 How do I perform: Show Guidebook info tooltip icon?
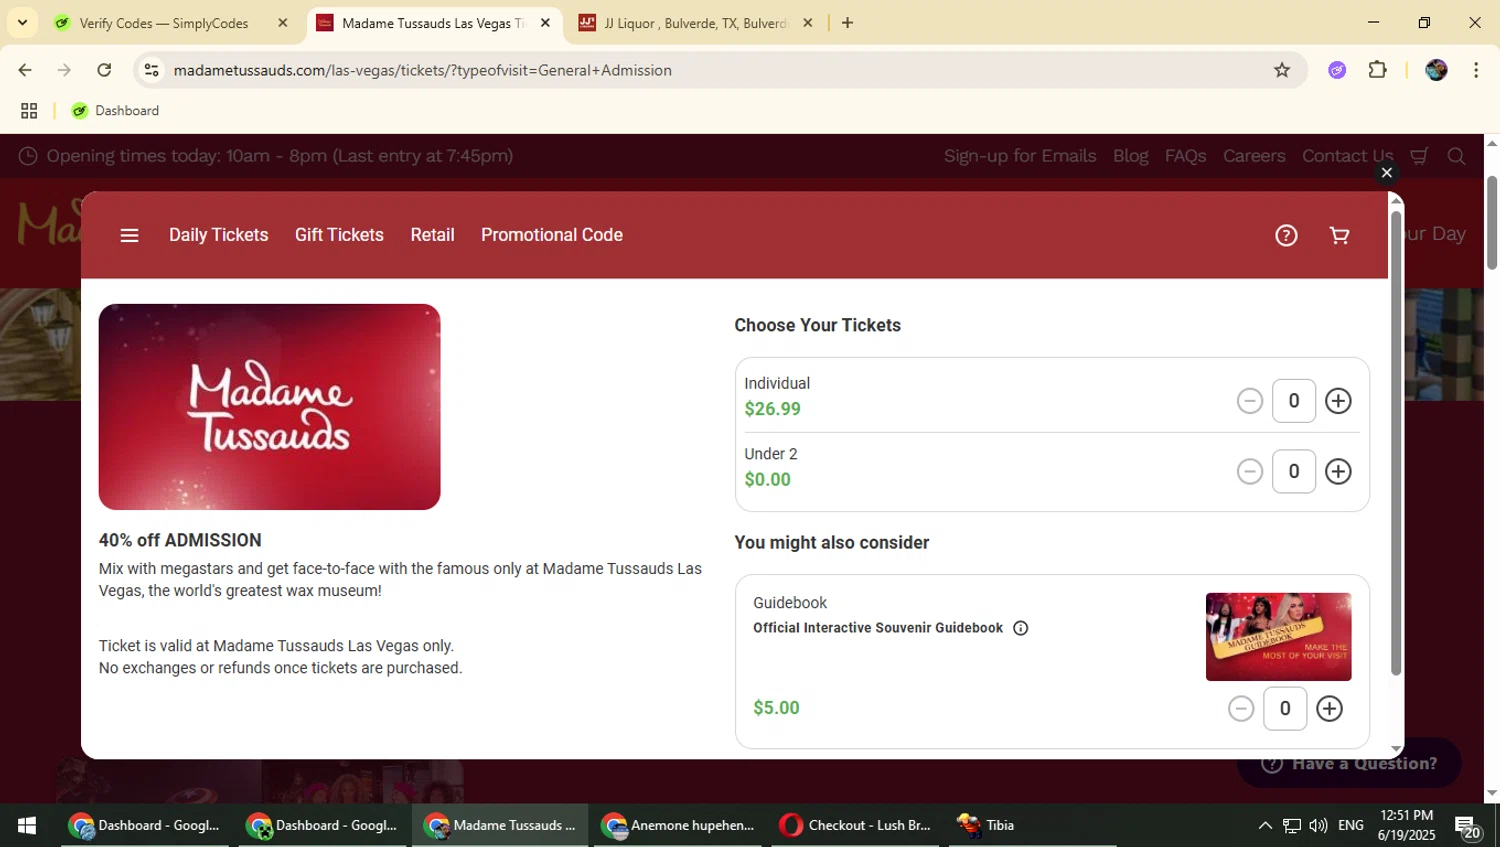pos(1020,628)
